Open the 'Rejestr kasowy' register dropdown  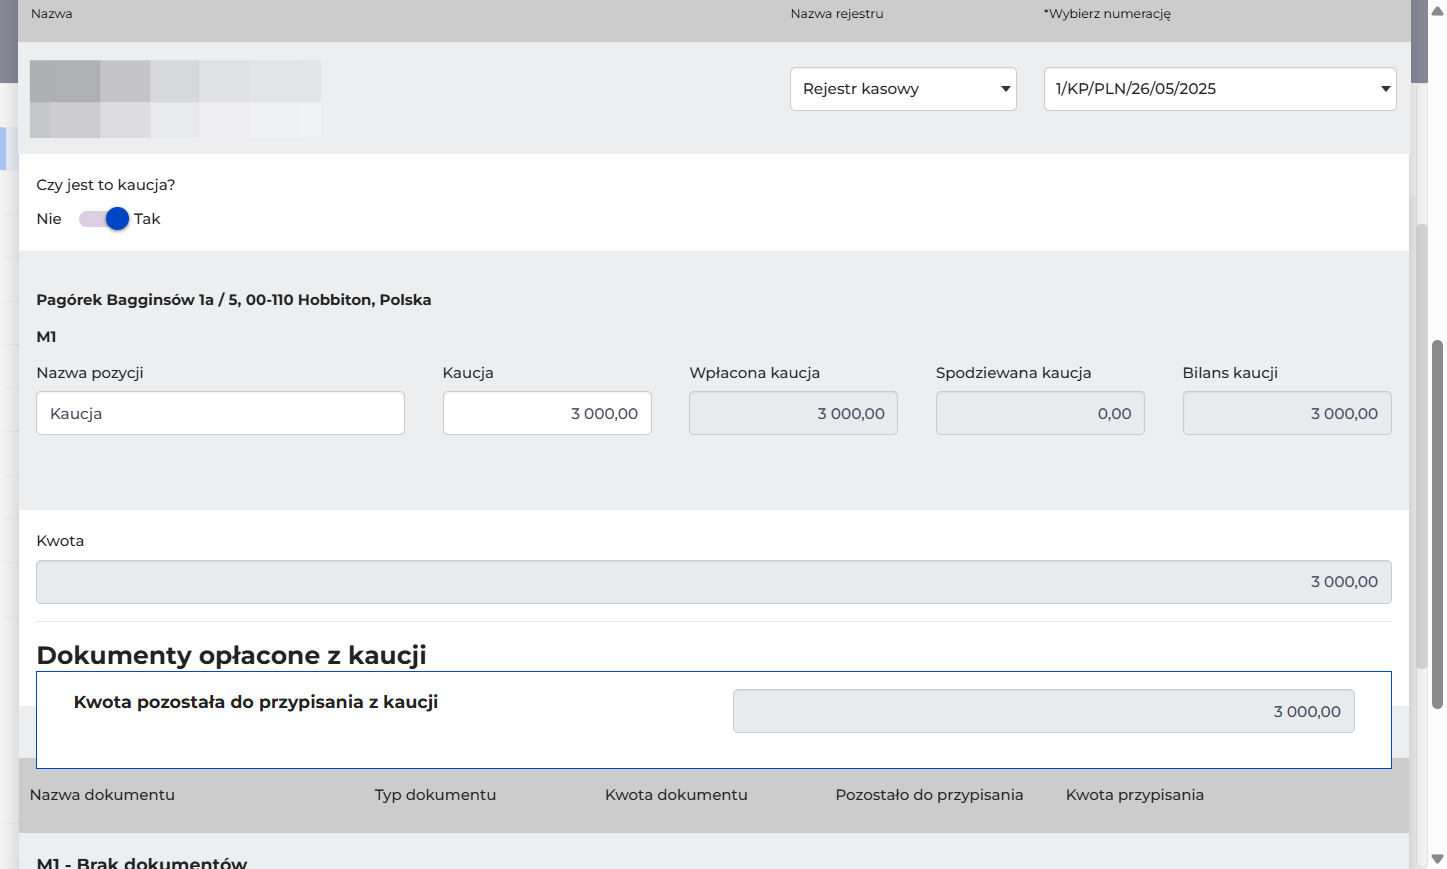(x=903, y=89)
